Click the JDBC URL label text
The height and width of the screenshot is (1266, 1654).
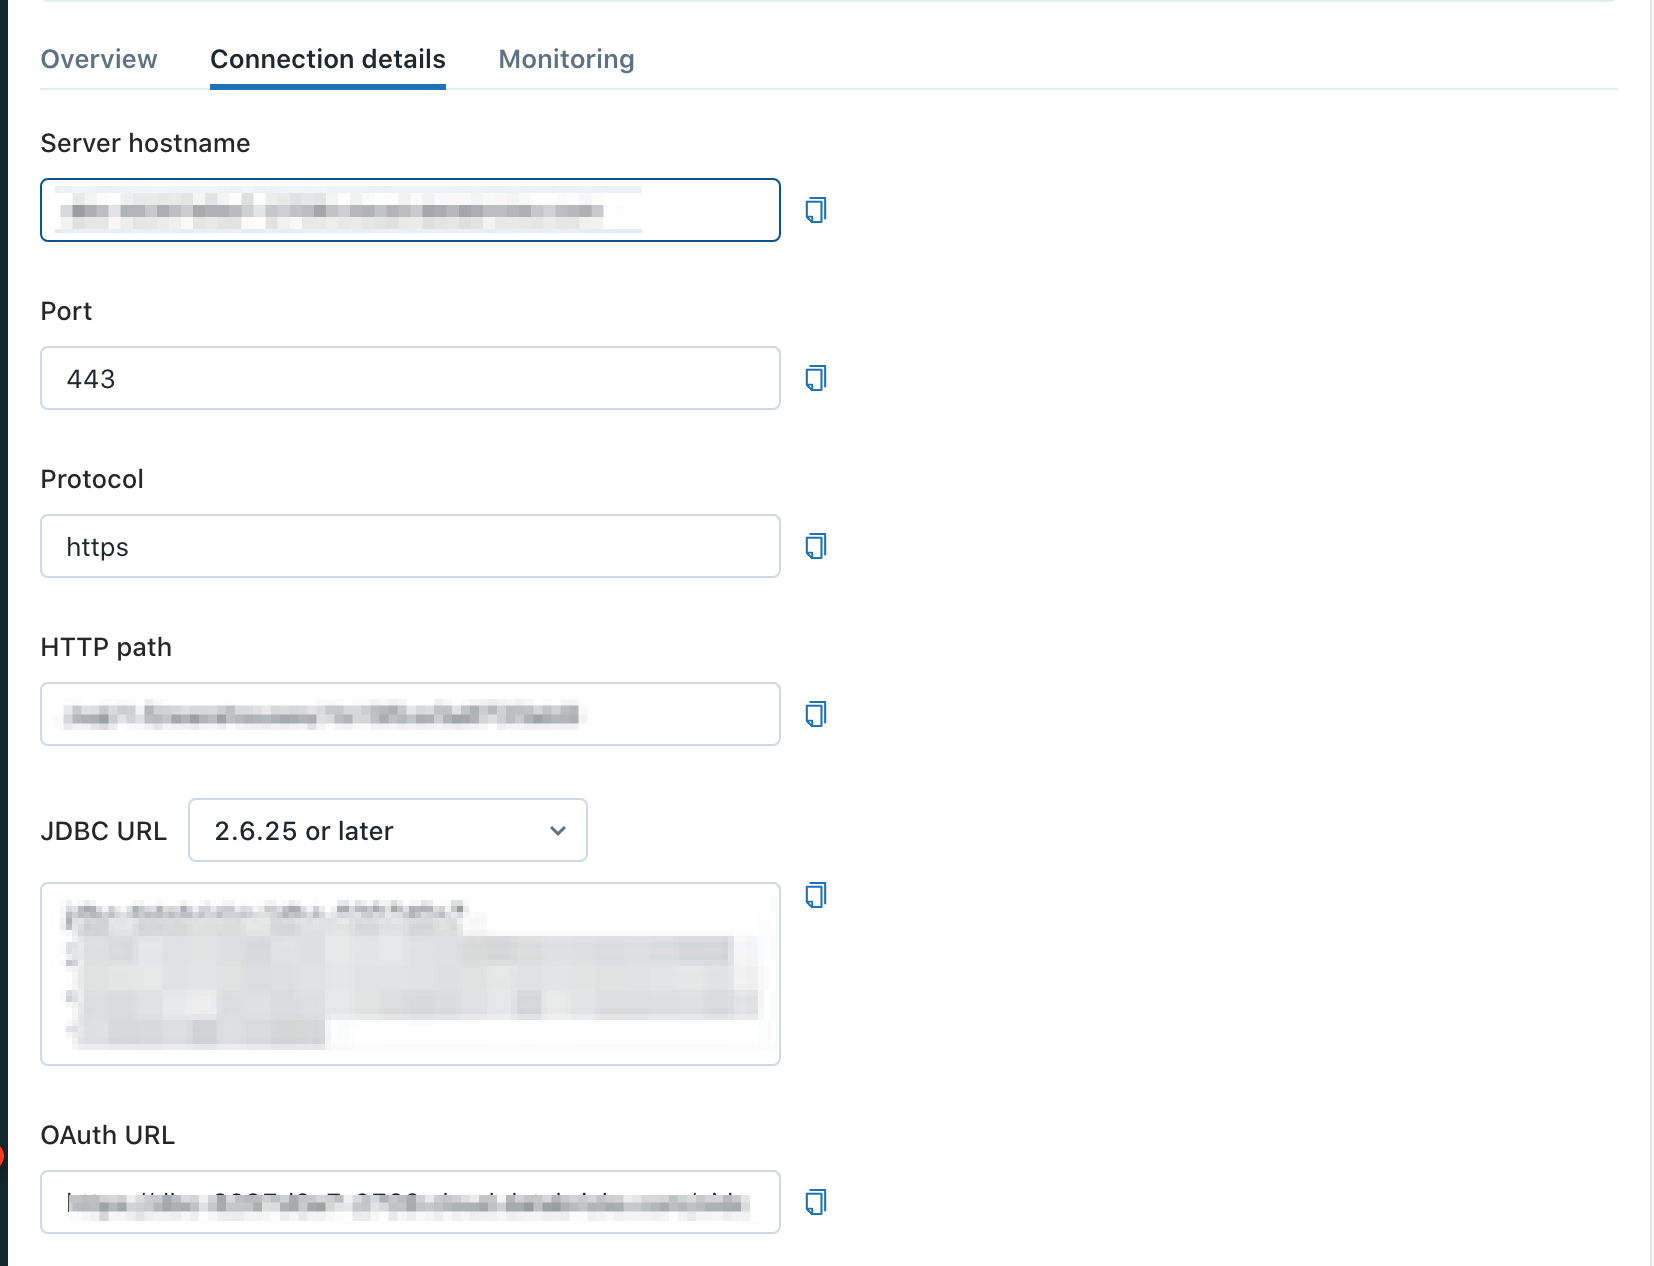coord(103,831)
